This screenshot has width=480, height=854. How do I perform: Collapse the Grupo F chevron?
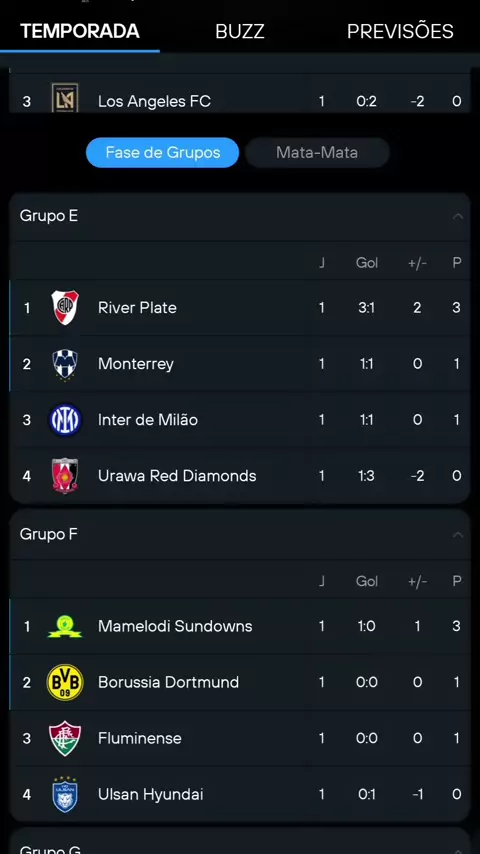458,534
